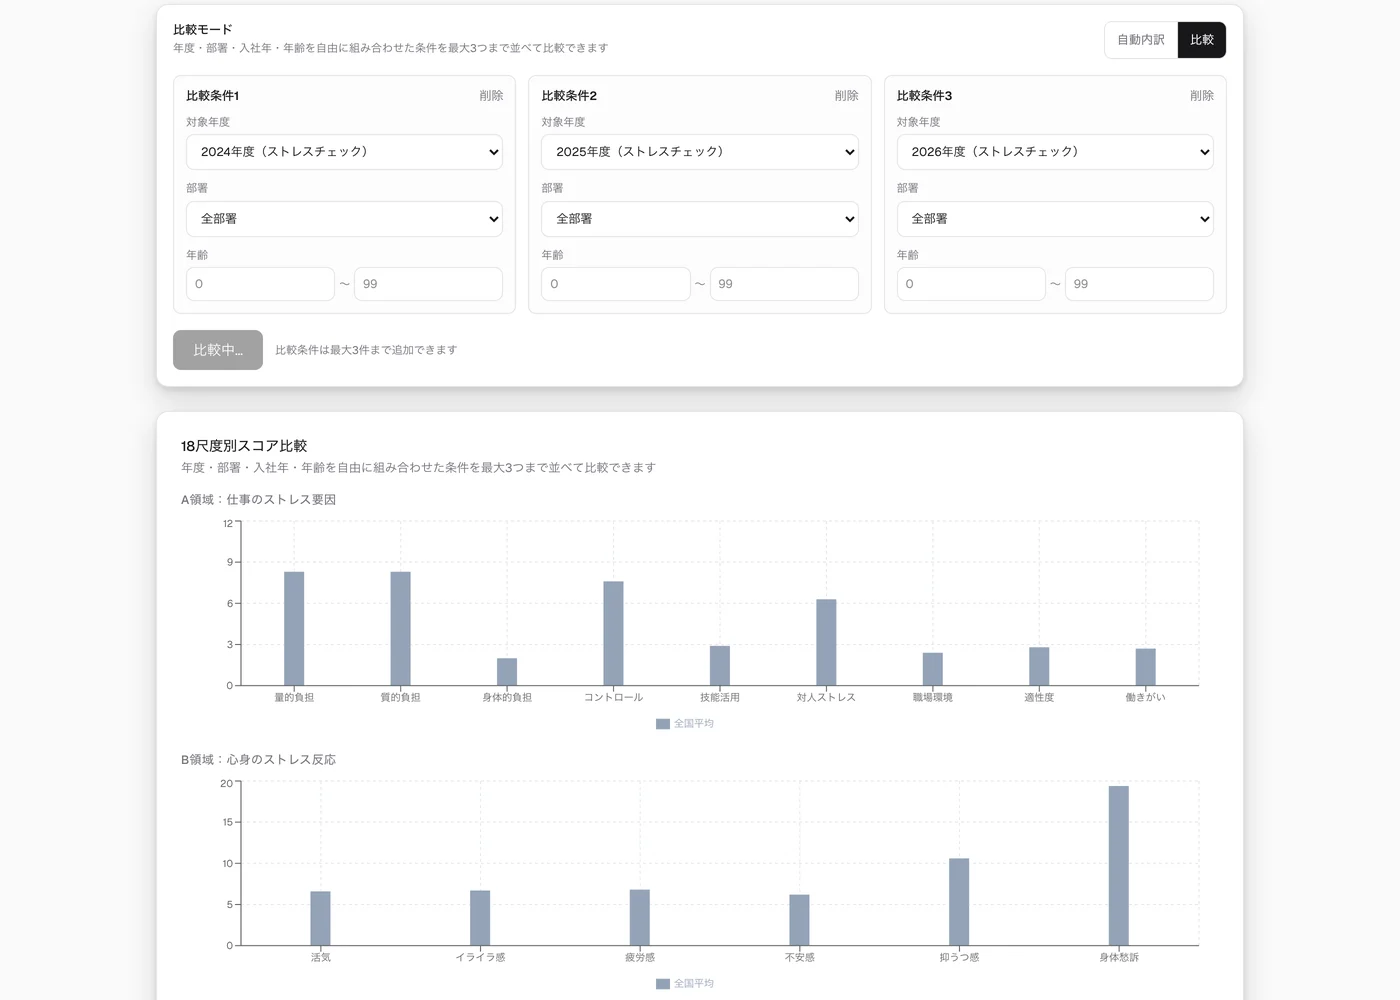Screen dimensions: 1400x1000
Task: Focus maximum age field in 比較条件3
Action: (x=1140, y=284)
